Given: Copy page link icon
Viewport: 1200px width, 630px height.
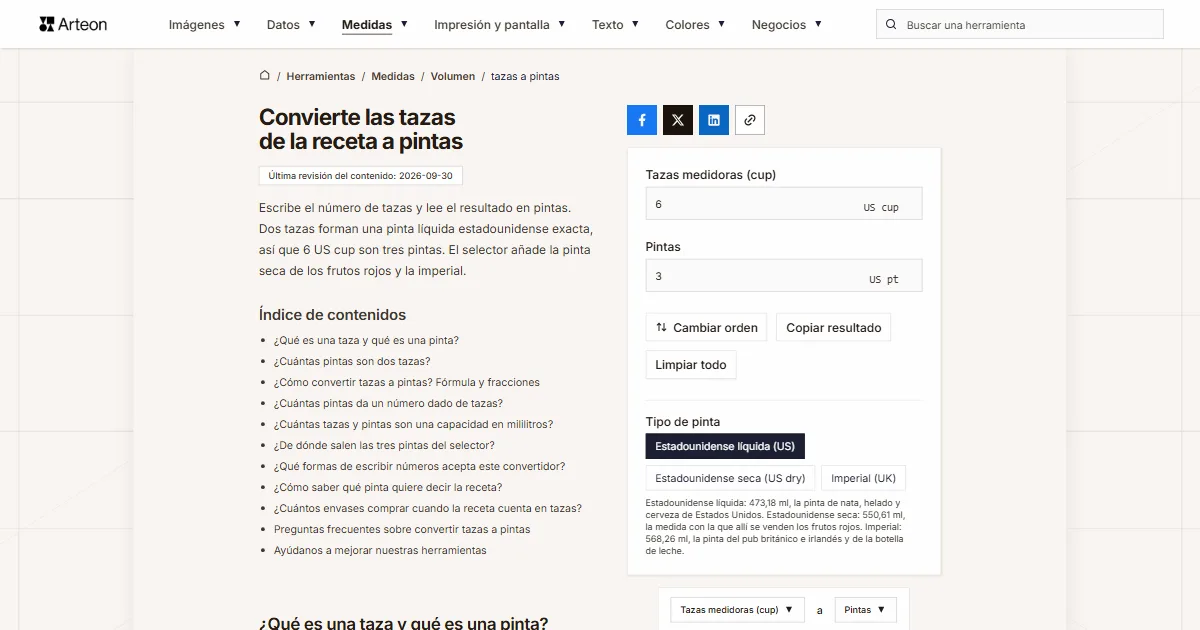Looking at the screenshot, I should 750,120.
